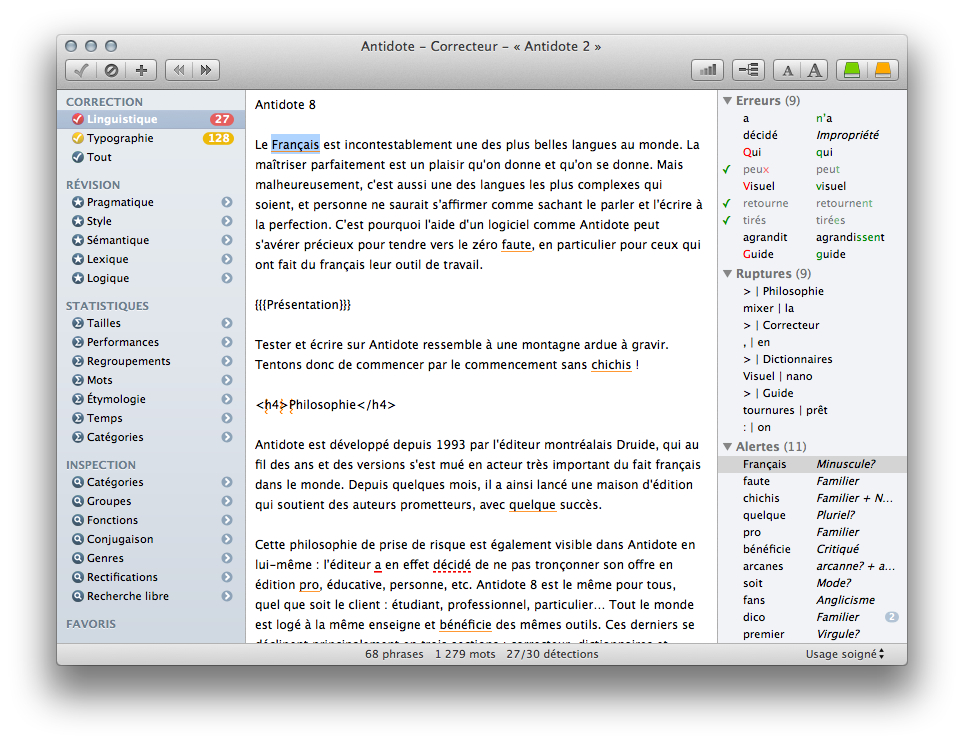
Task: Open the orange guides book icon
Action: [x=883, y=70]
